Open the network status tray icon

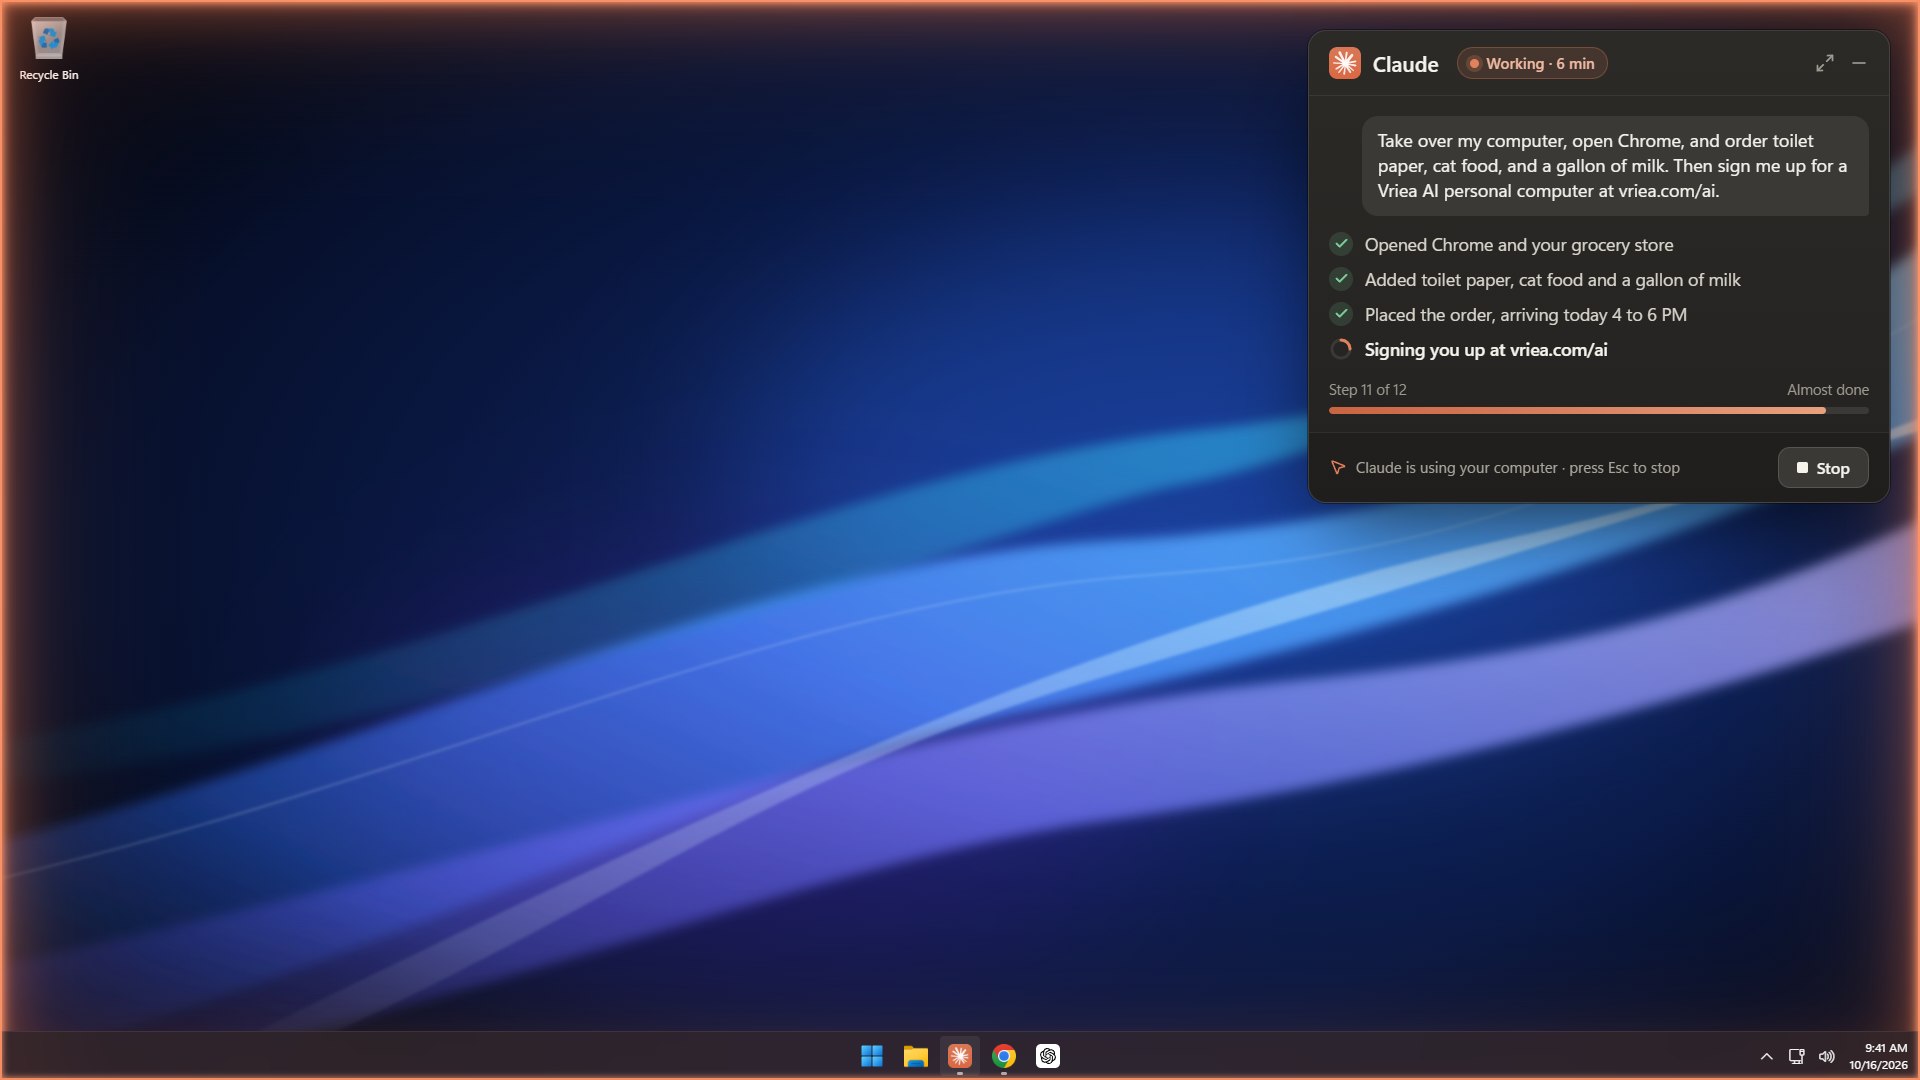(x=1796, y=1056)
